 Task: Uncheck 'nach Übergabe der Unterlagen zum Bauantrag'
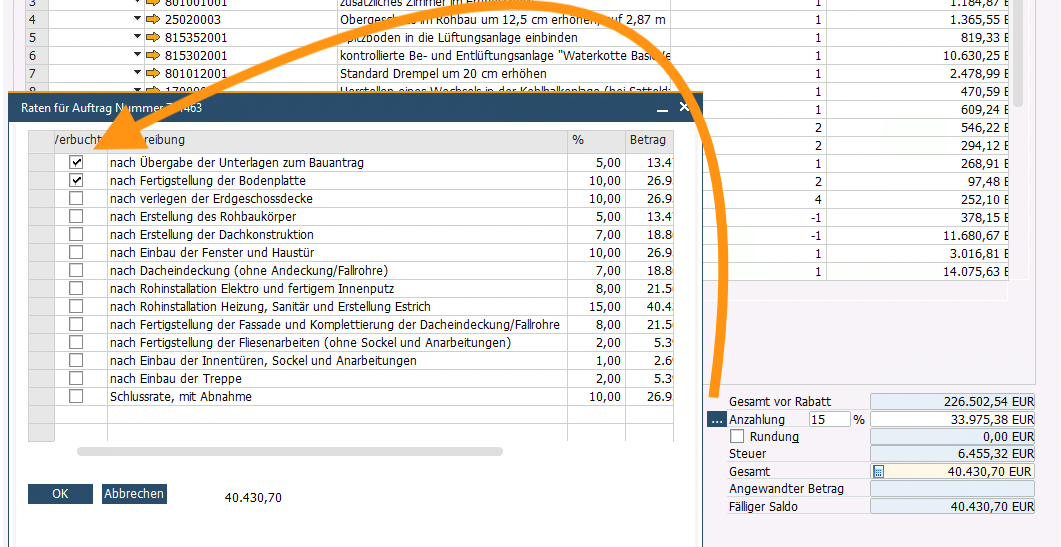click(x=76, y=162)
